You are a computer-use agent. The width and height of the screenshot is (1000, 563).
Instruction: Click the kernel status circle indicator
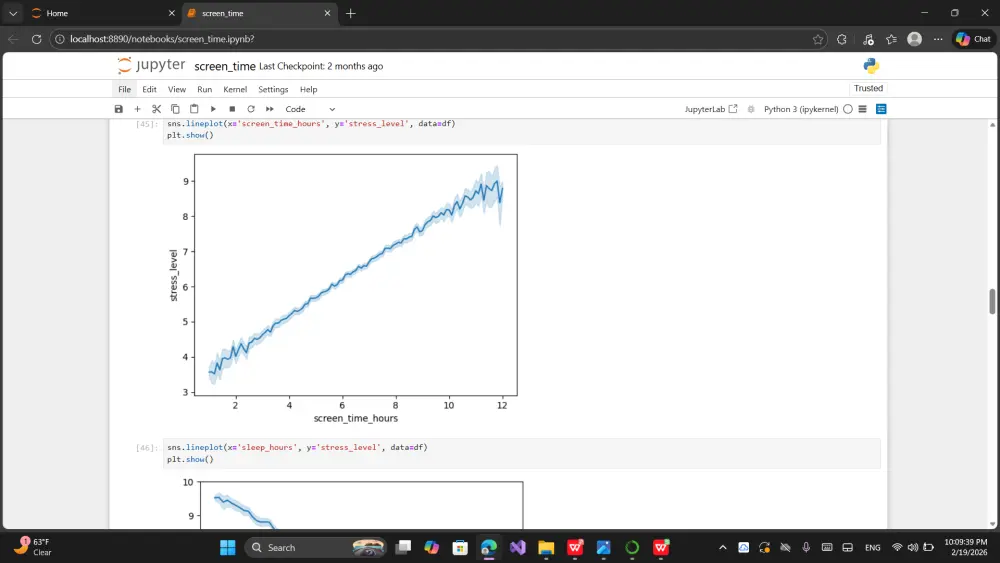pos(848,109)
